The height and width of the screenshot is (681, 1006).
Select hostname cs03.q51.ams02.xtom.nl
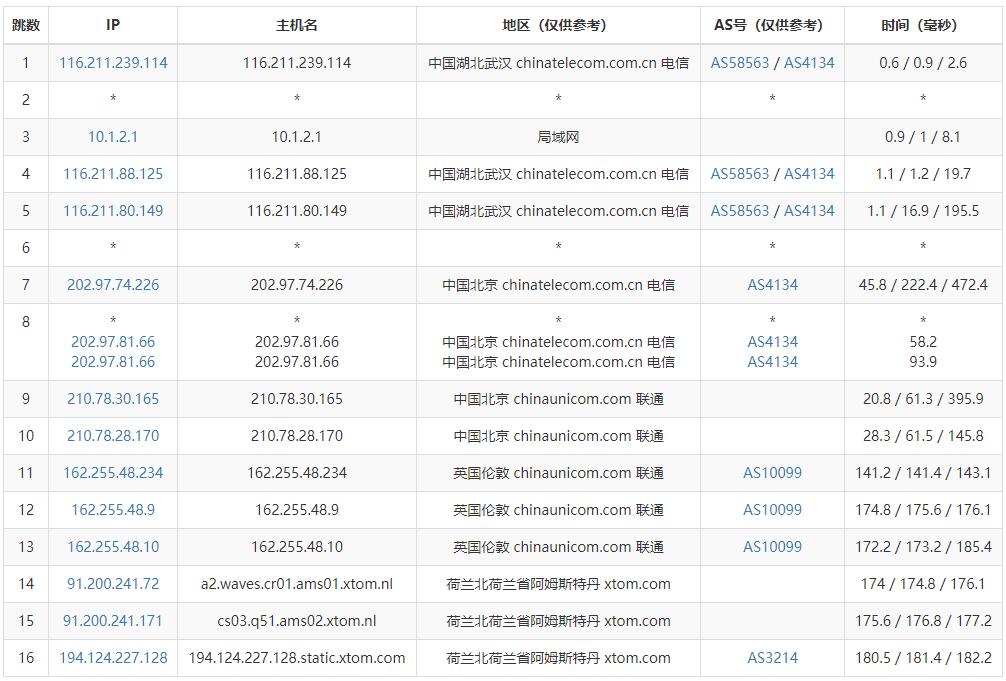click(296, 621)
